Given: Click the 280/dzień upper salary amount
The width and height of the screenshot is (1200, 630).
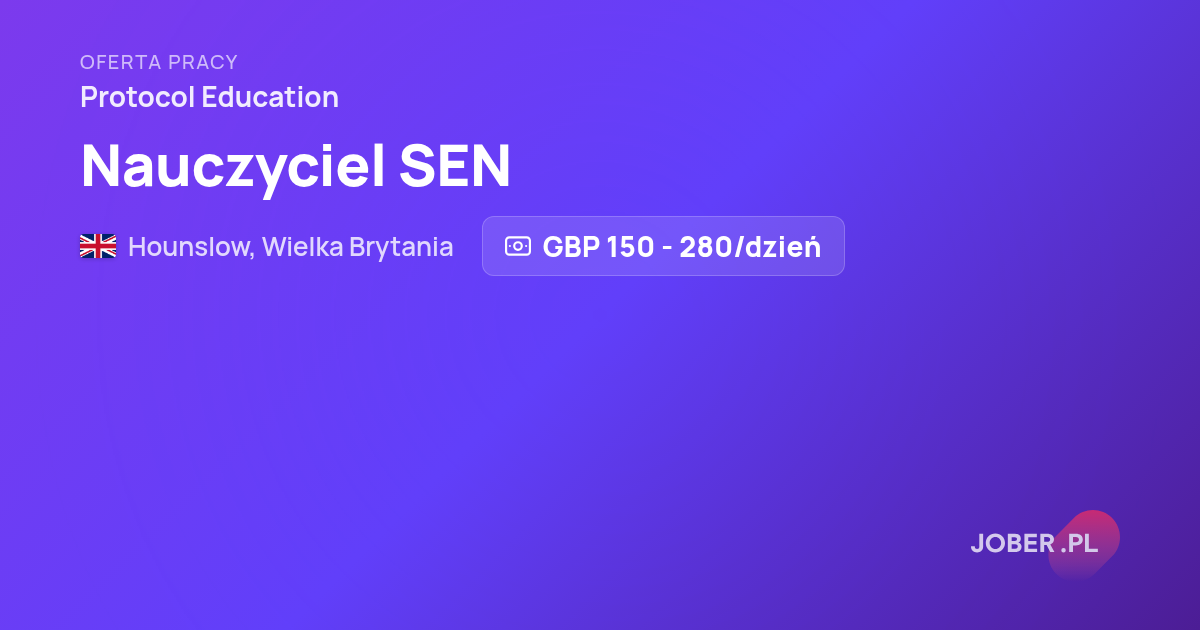Looking at the screenshot, I should 750,246.
